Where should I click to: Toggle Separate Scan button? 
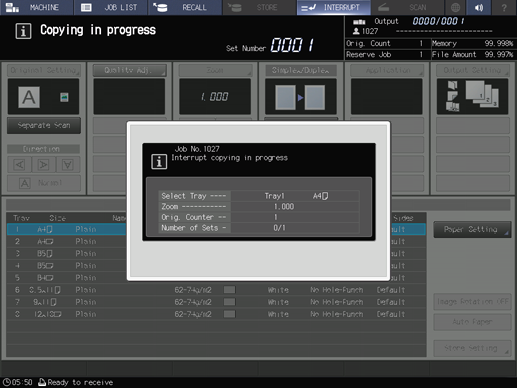pos(44,125)
